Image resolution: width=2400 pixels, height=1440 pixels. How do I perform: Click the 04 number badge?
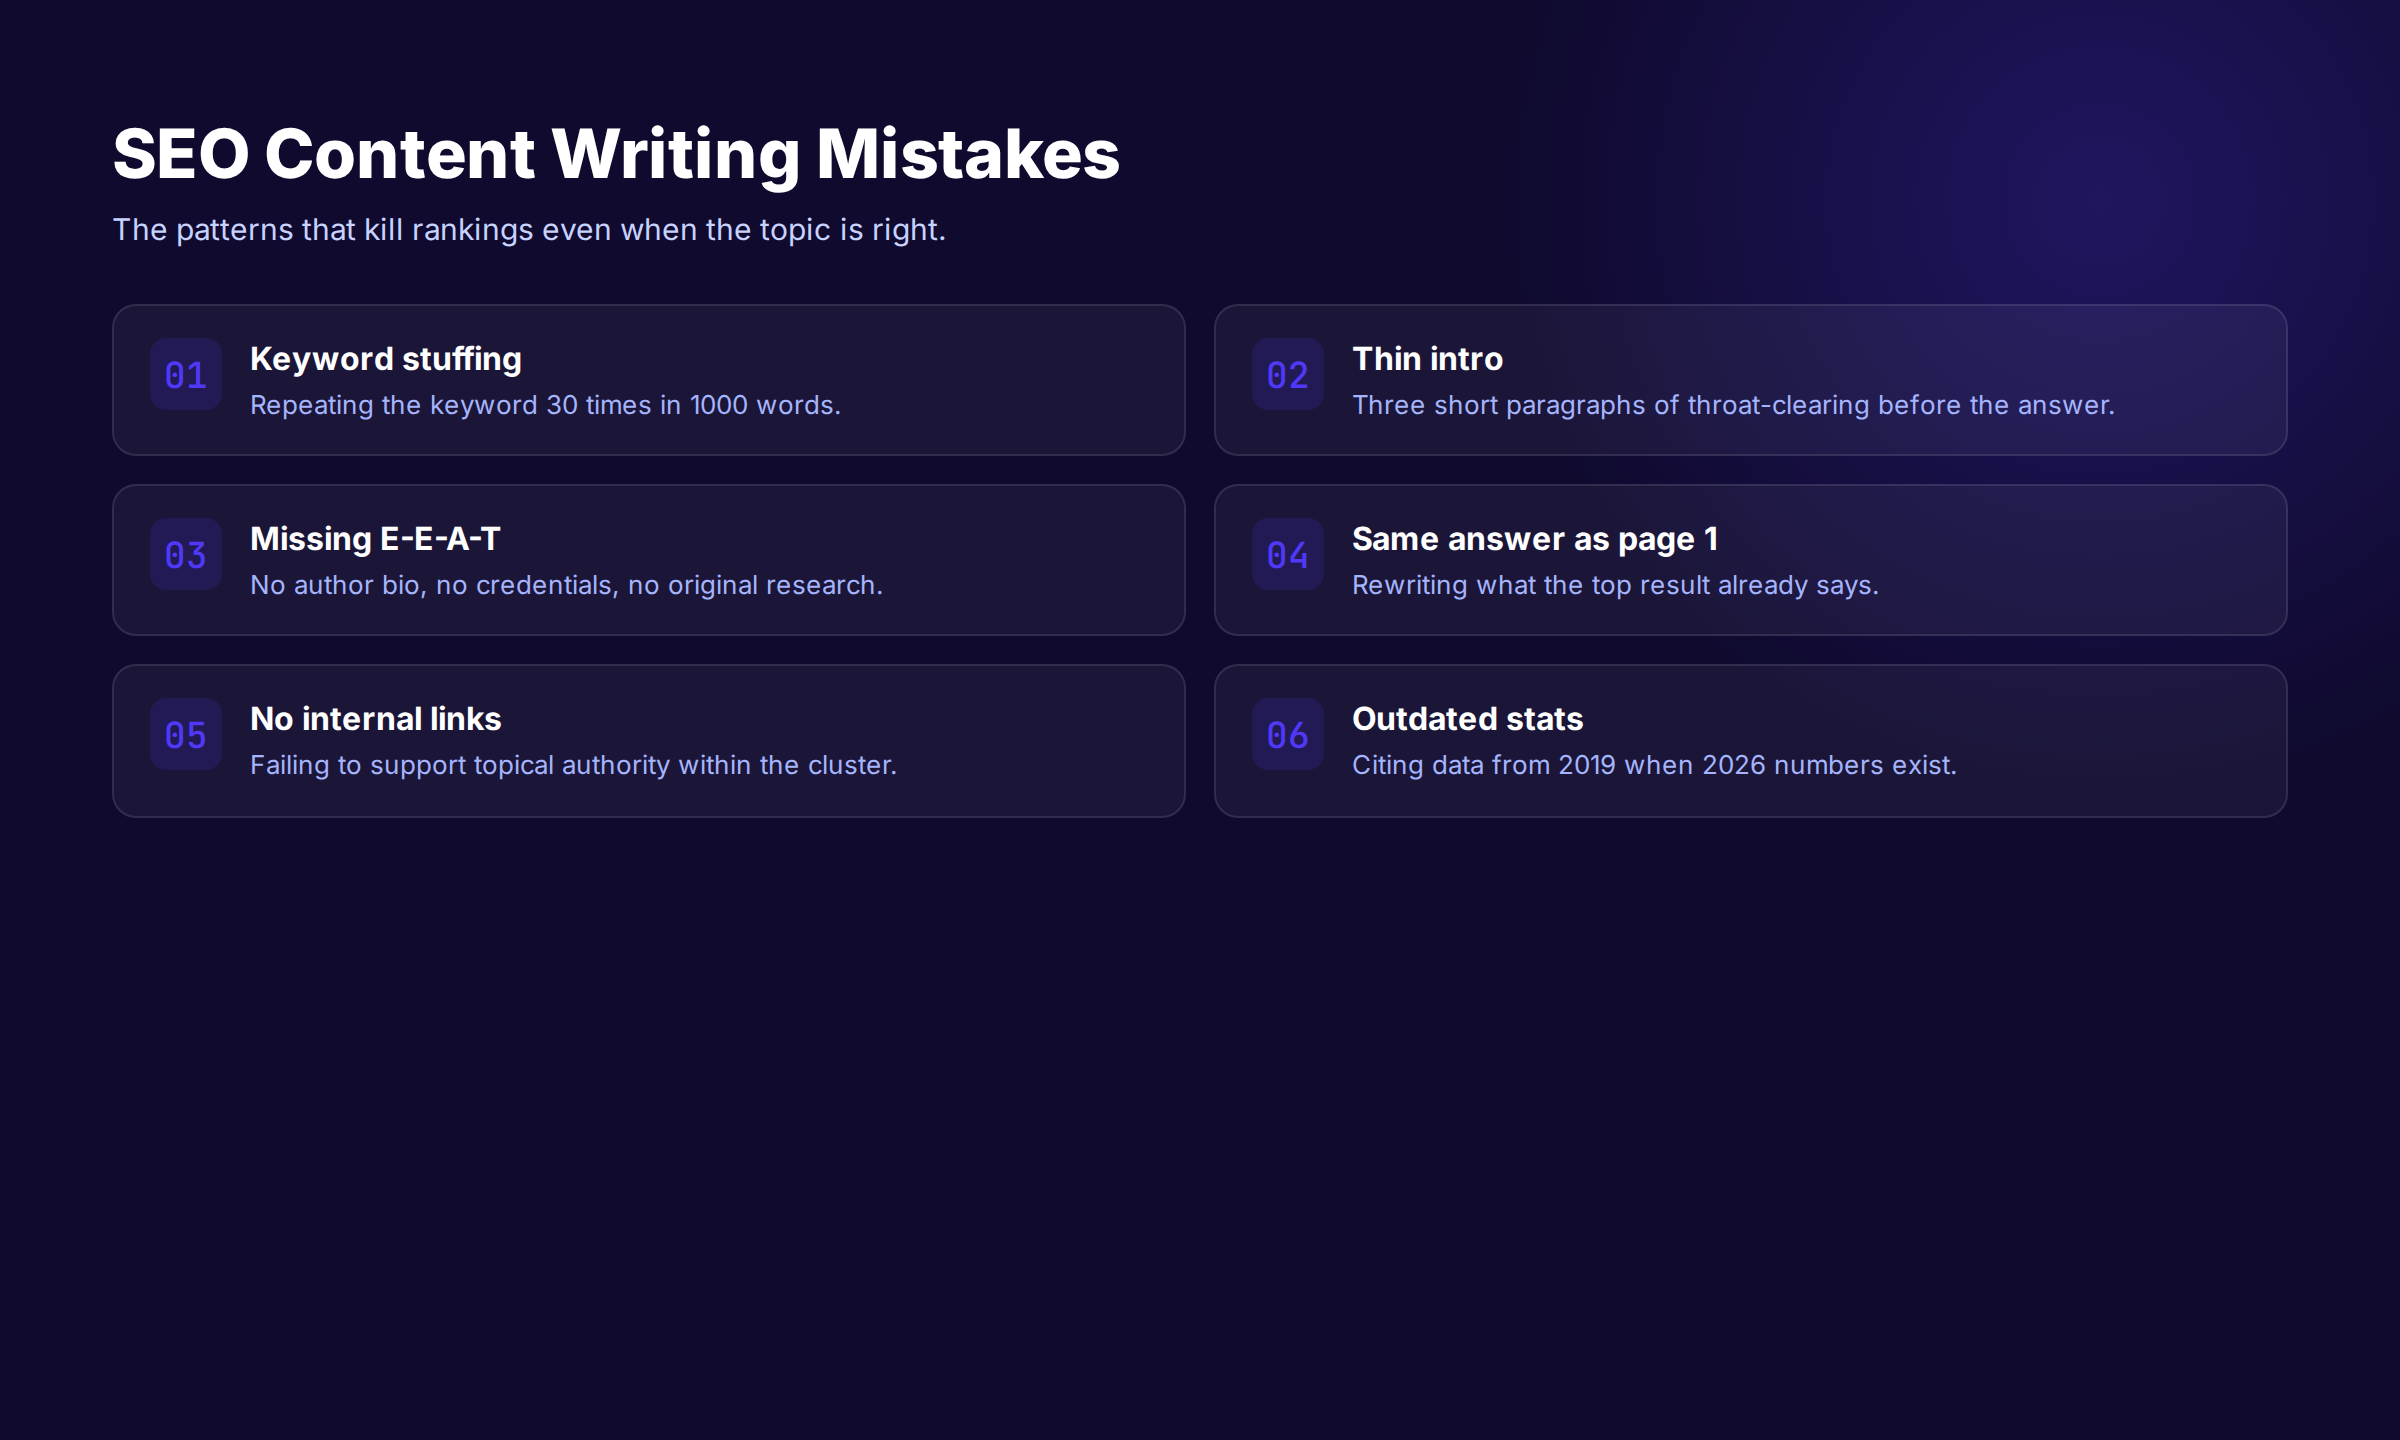pos(1288,554)
